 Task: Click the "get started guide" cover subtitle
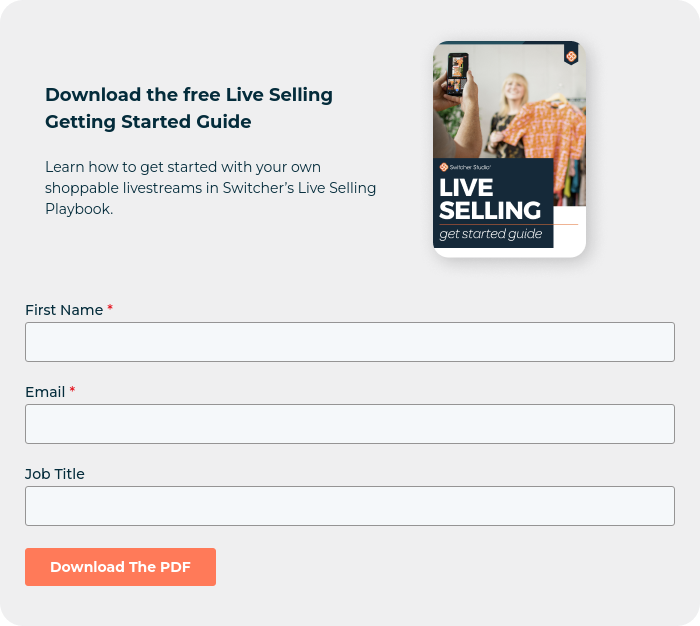click(x=490, y=235)
